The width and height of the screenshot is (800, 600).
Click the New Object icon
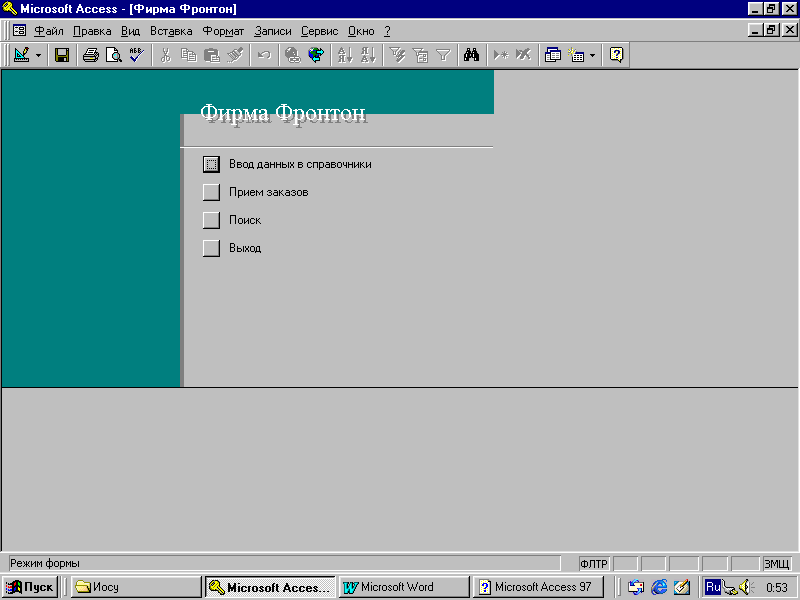pyautogui.click(x=577, y=55)
